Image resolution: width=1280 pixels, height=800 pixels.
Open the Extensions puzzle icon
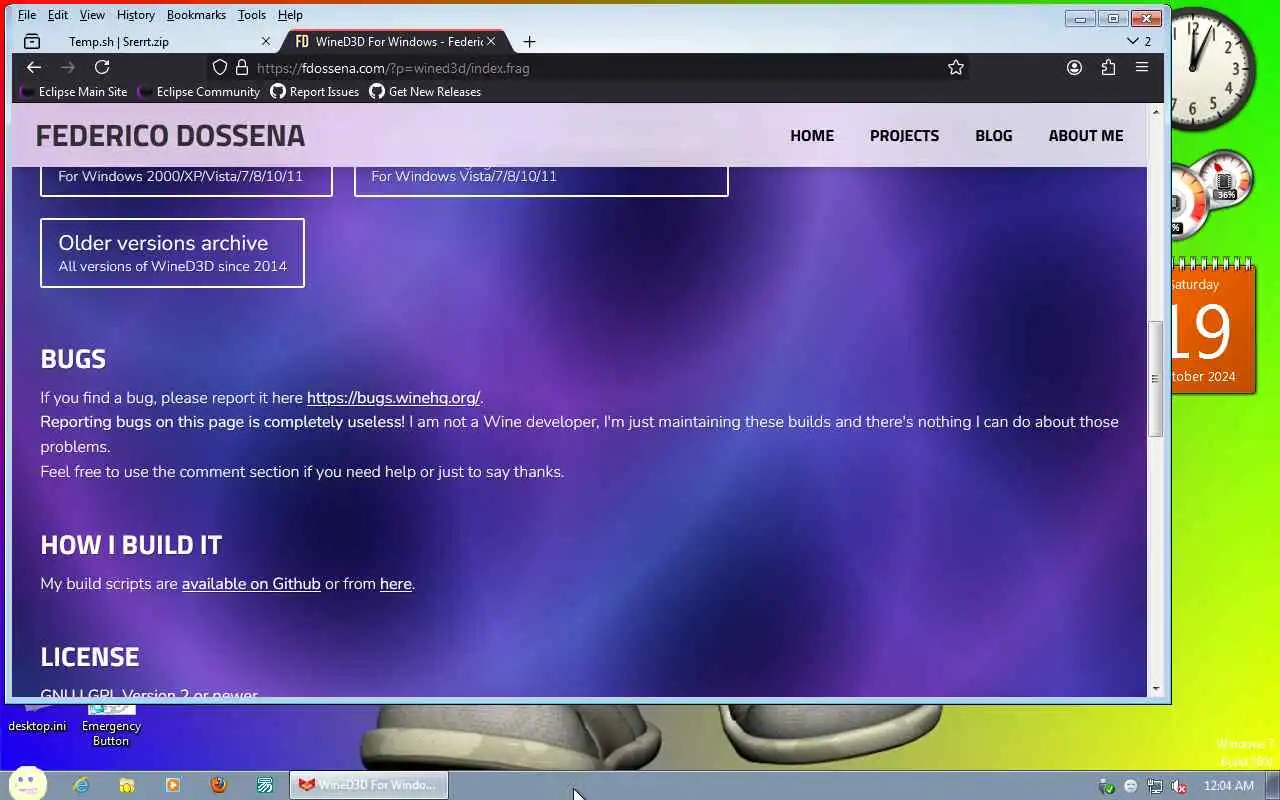tap(1108, 67)
